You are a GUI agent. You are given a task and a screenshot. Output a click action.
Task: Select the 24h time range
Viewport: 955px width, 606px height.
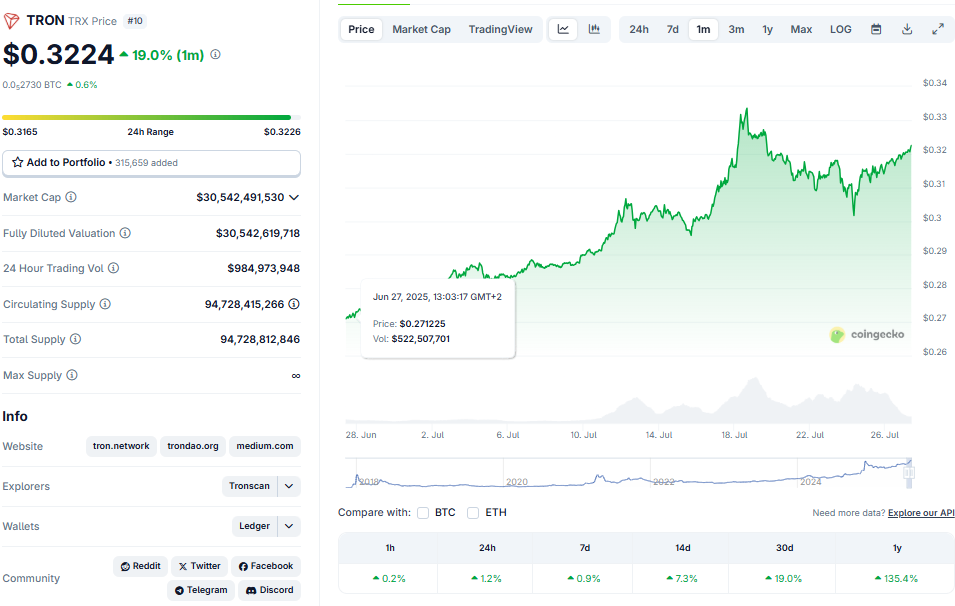click(639, 29)
